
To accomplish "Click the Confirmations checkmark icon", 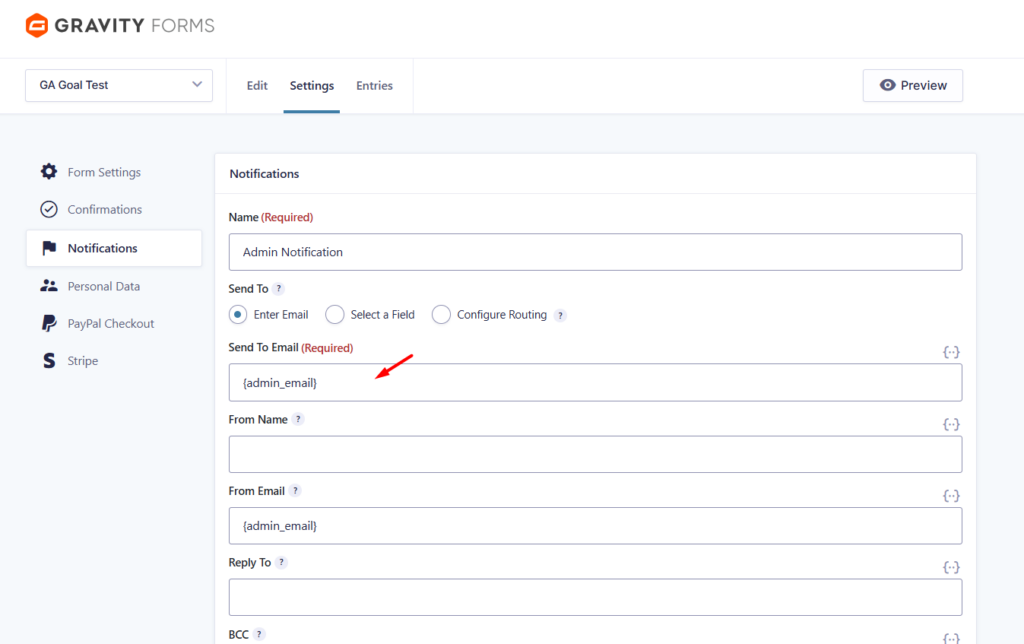I will pyautogui.click(x=49, y=209).
